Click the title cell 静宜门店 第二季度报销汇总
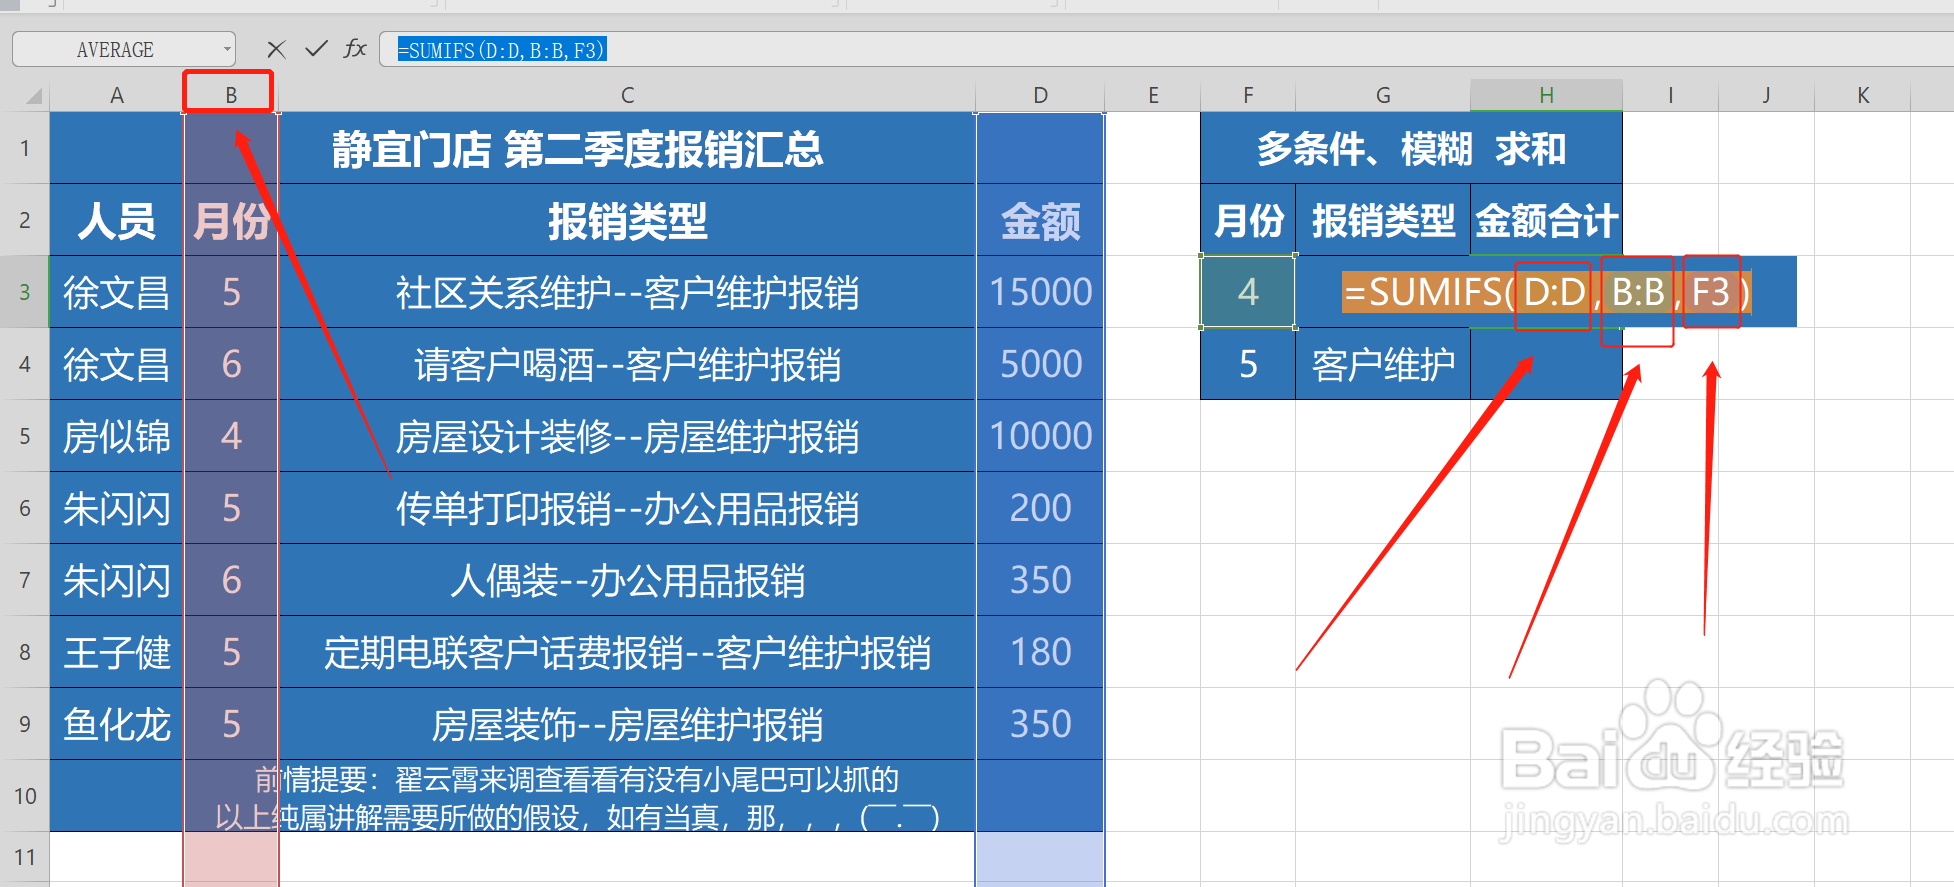Screen dimensions: 1954x887 [578, 148]
